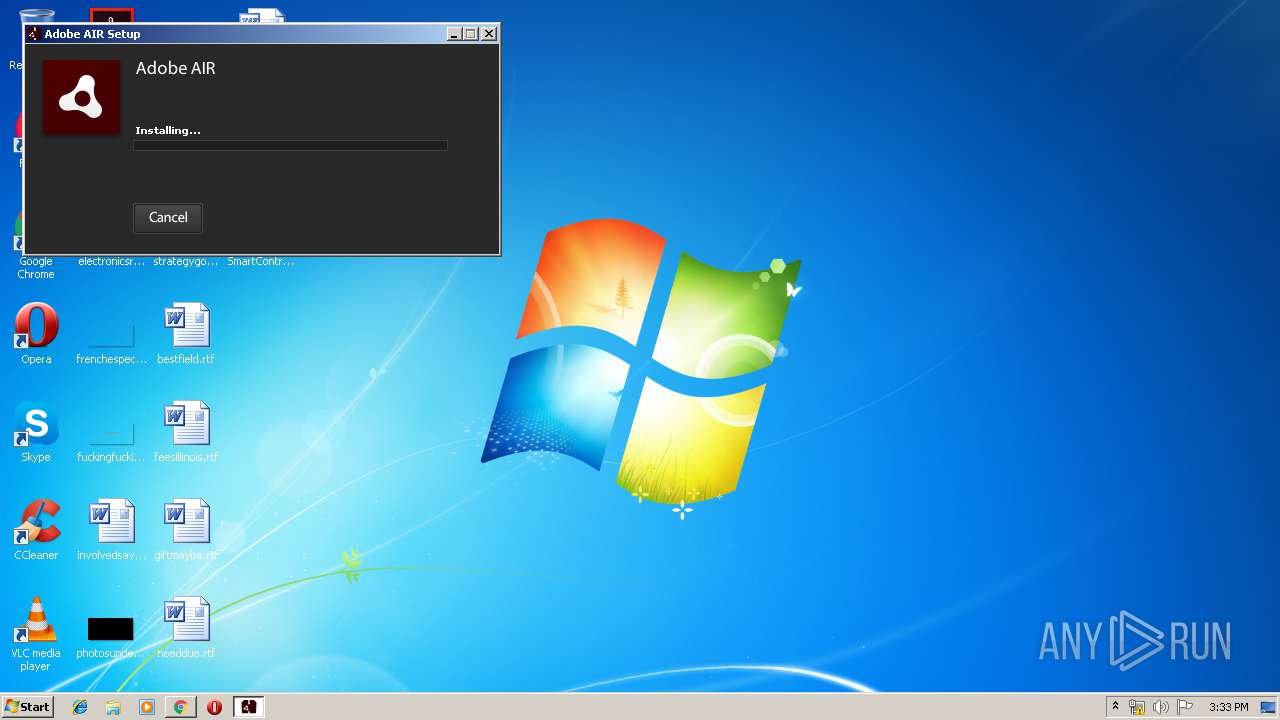1280x720 pixels.
Task: Open the clock showing 3:33 PM
Action: 1228,707
